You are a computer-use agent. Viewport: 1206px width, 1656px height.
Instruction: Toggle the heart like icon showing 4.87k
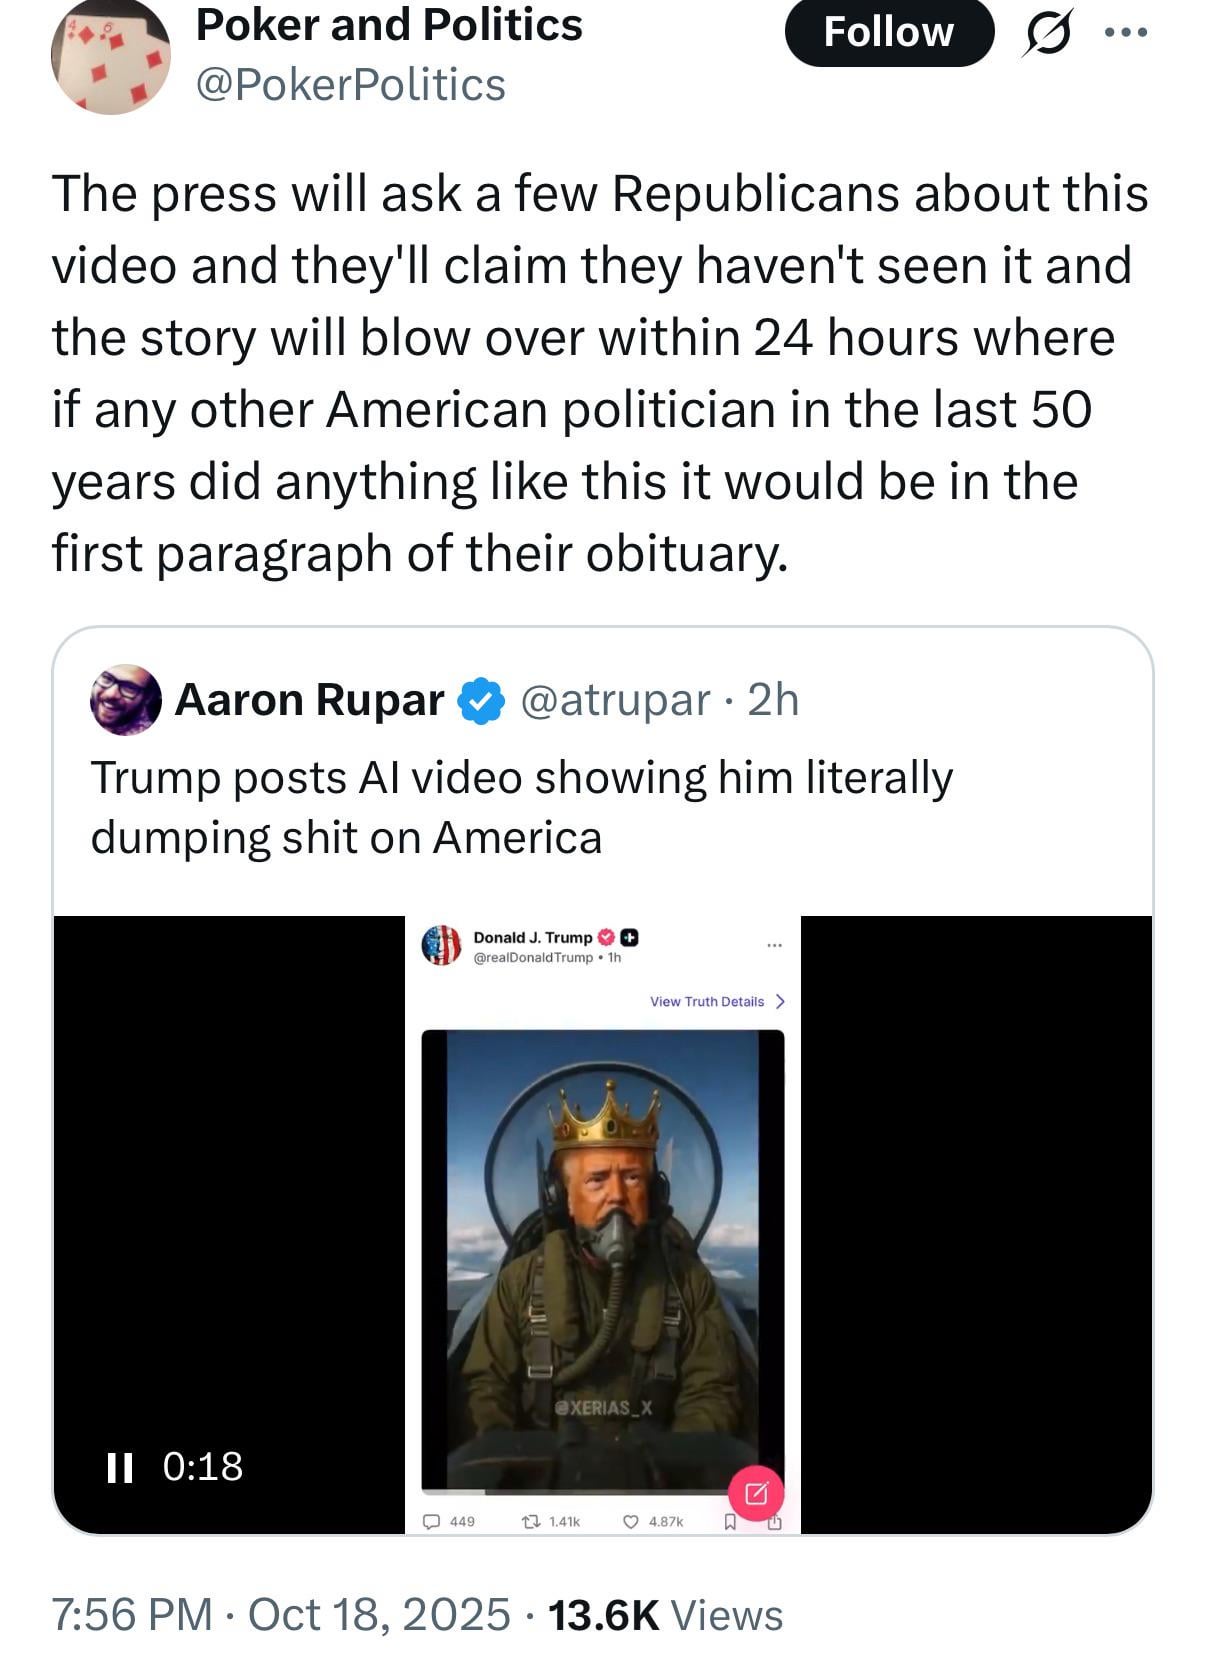coord(631,1522)
